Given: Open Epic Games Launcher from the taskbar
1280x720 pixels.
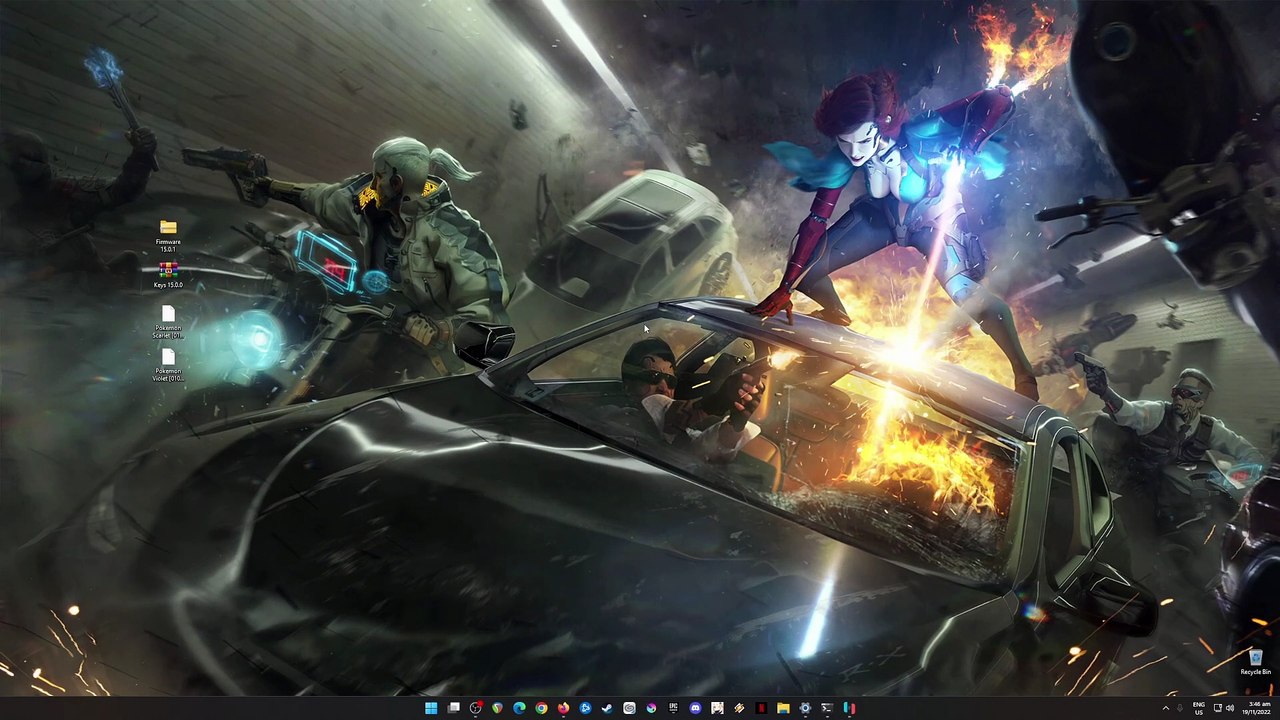Looking at the screenshot, I should 673,708.
